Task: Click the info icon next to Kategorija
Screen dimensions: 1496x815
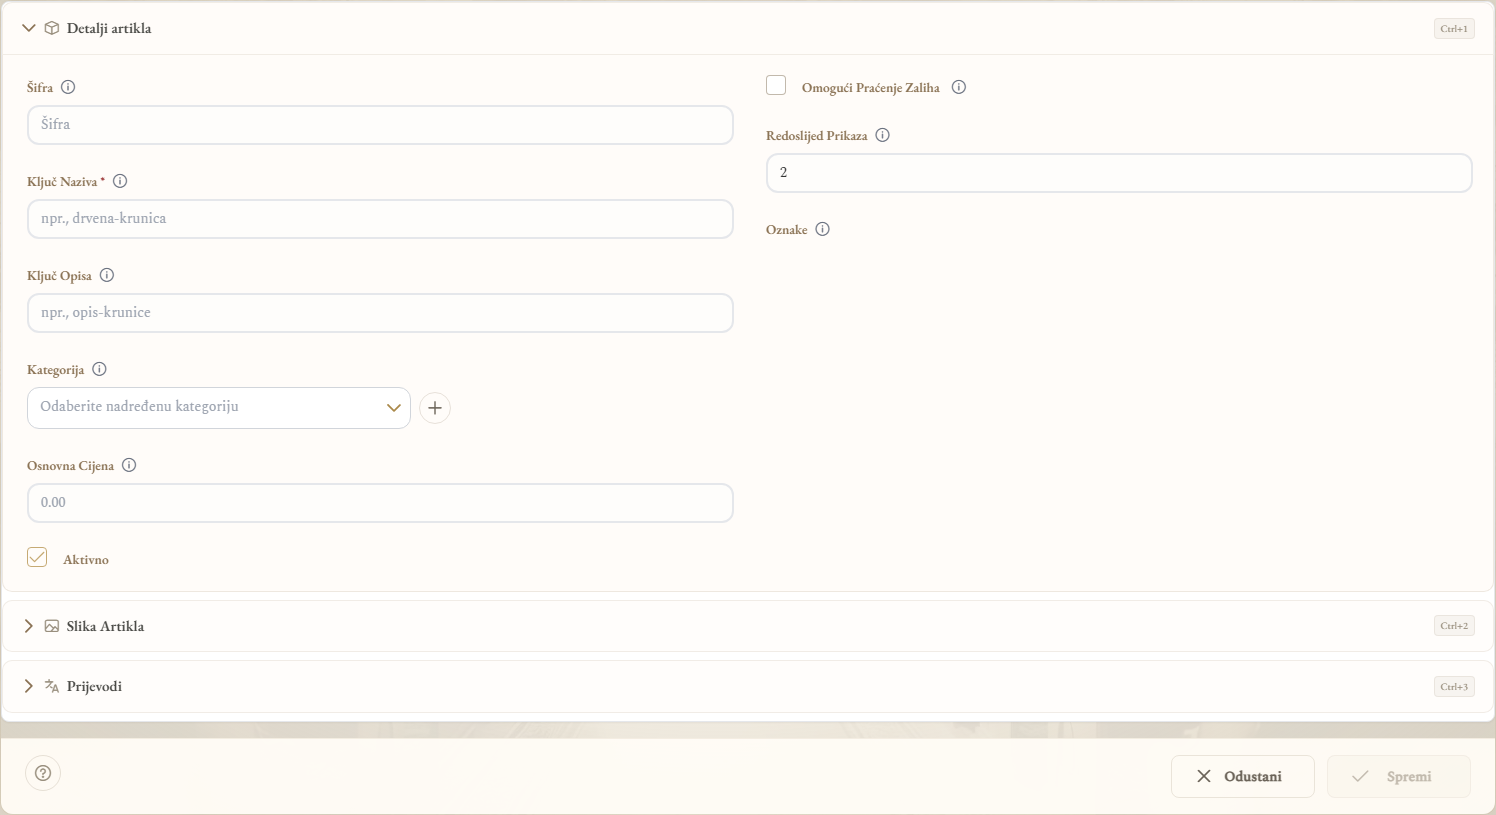Action: [x=99, y=369]
